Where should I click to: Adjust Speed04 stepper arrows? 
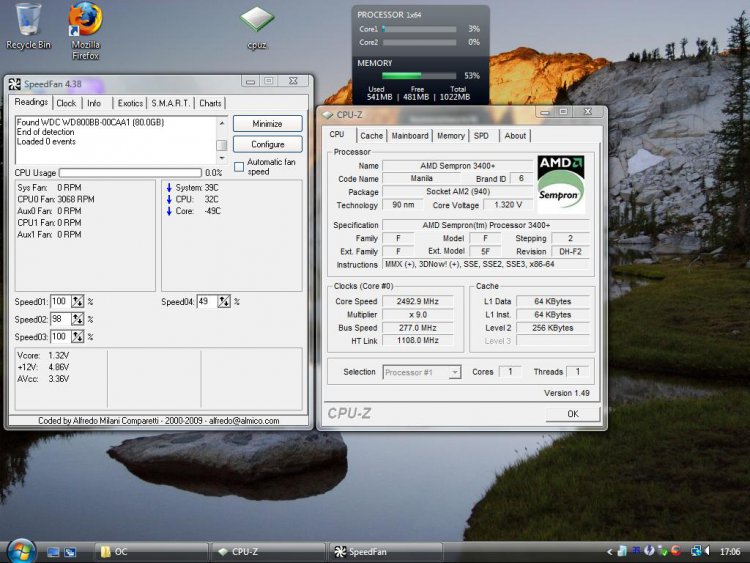pyautogui.click(x=224, y=301)
